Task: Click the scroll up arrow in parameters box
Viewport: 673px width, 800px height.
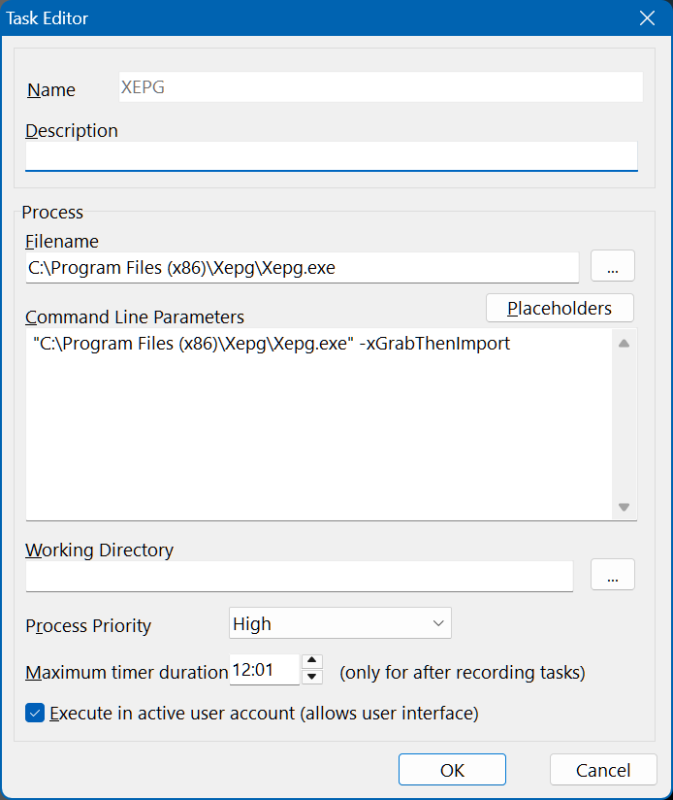Action: [x=624, y=343]
